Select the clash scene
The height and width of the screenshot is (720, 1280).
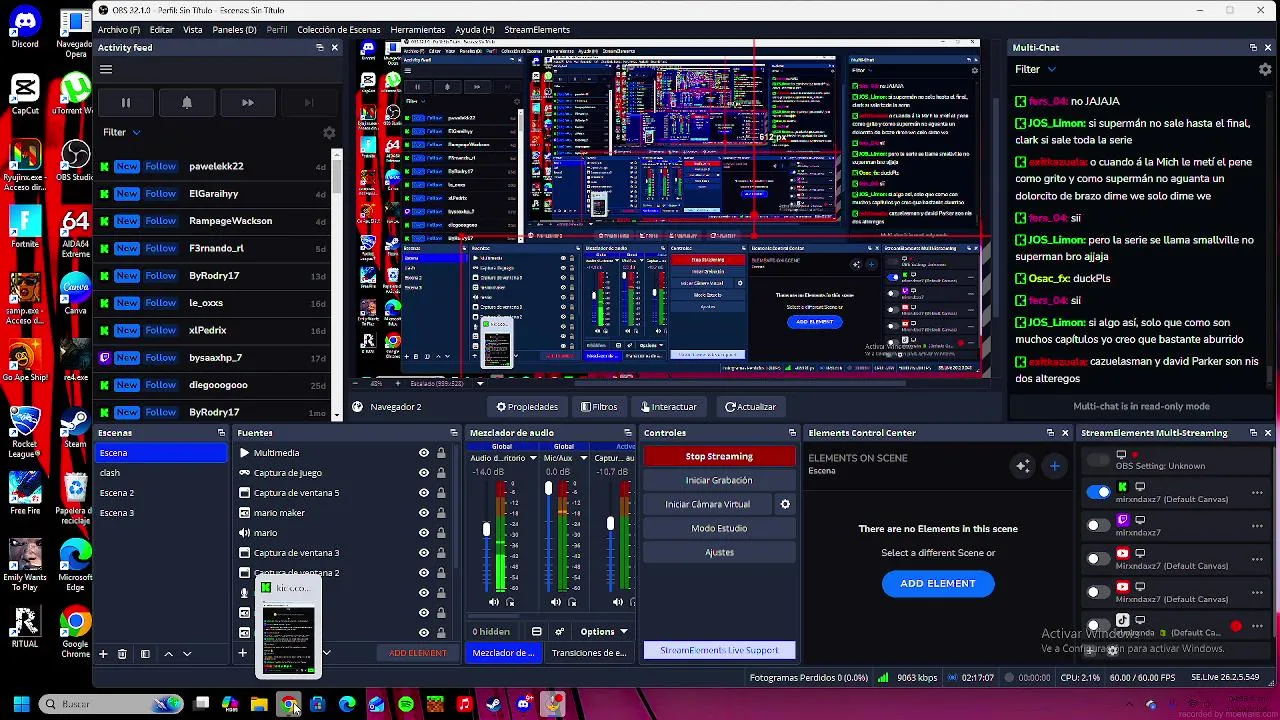(162, 473)
